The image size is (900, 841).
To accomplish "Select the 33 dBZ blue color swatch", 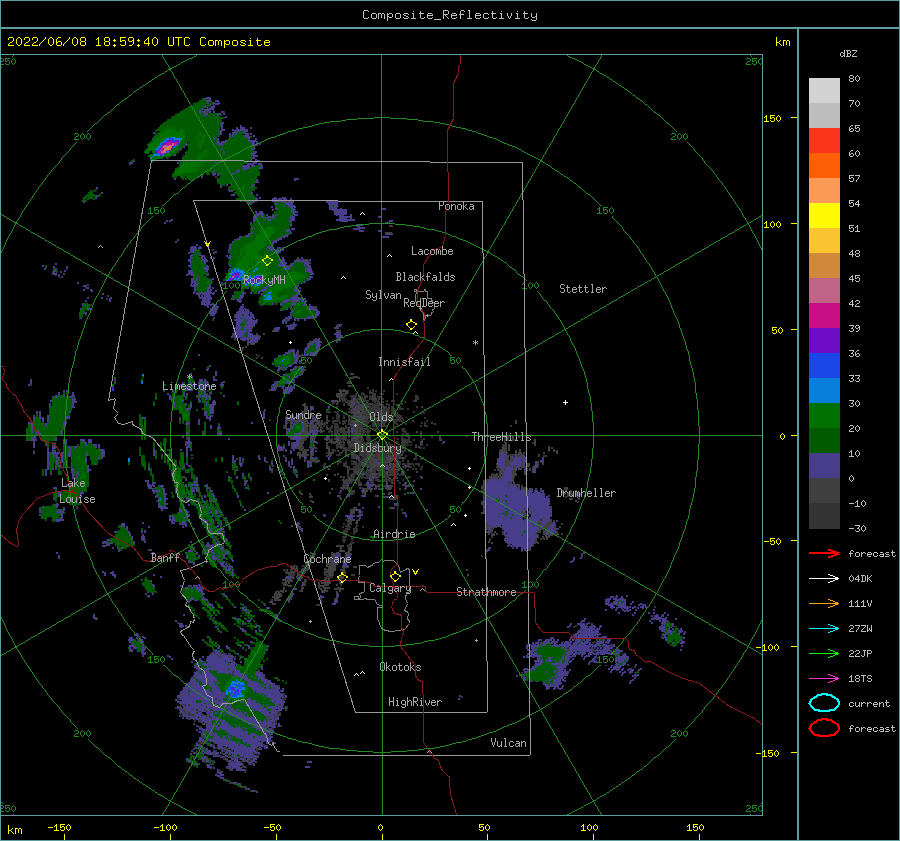I will click(x=824, y=390).
